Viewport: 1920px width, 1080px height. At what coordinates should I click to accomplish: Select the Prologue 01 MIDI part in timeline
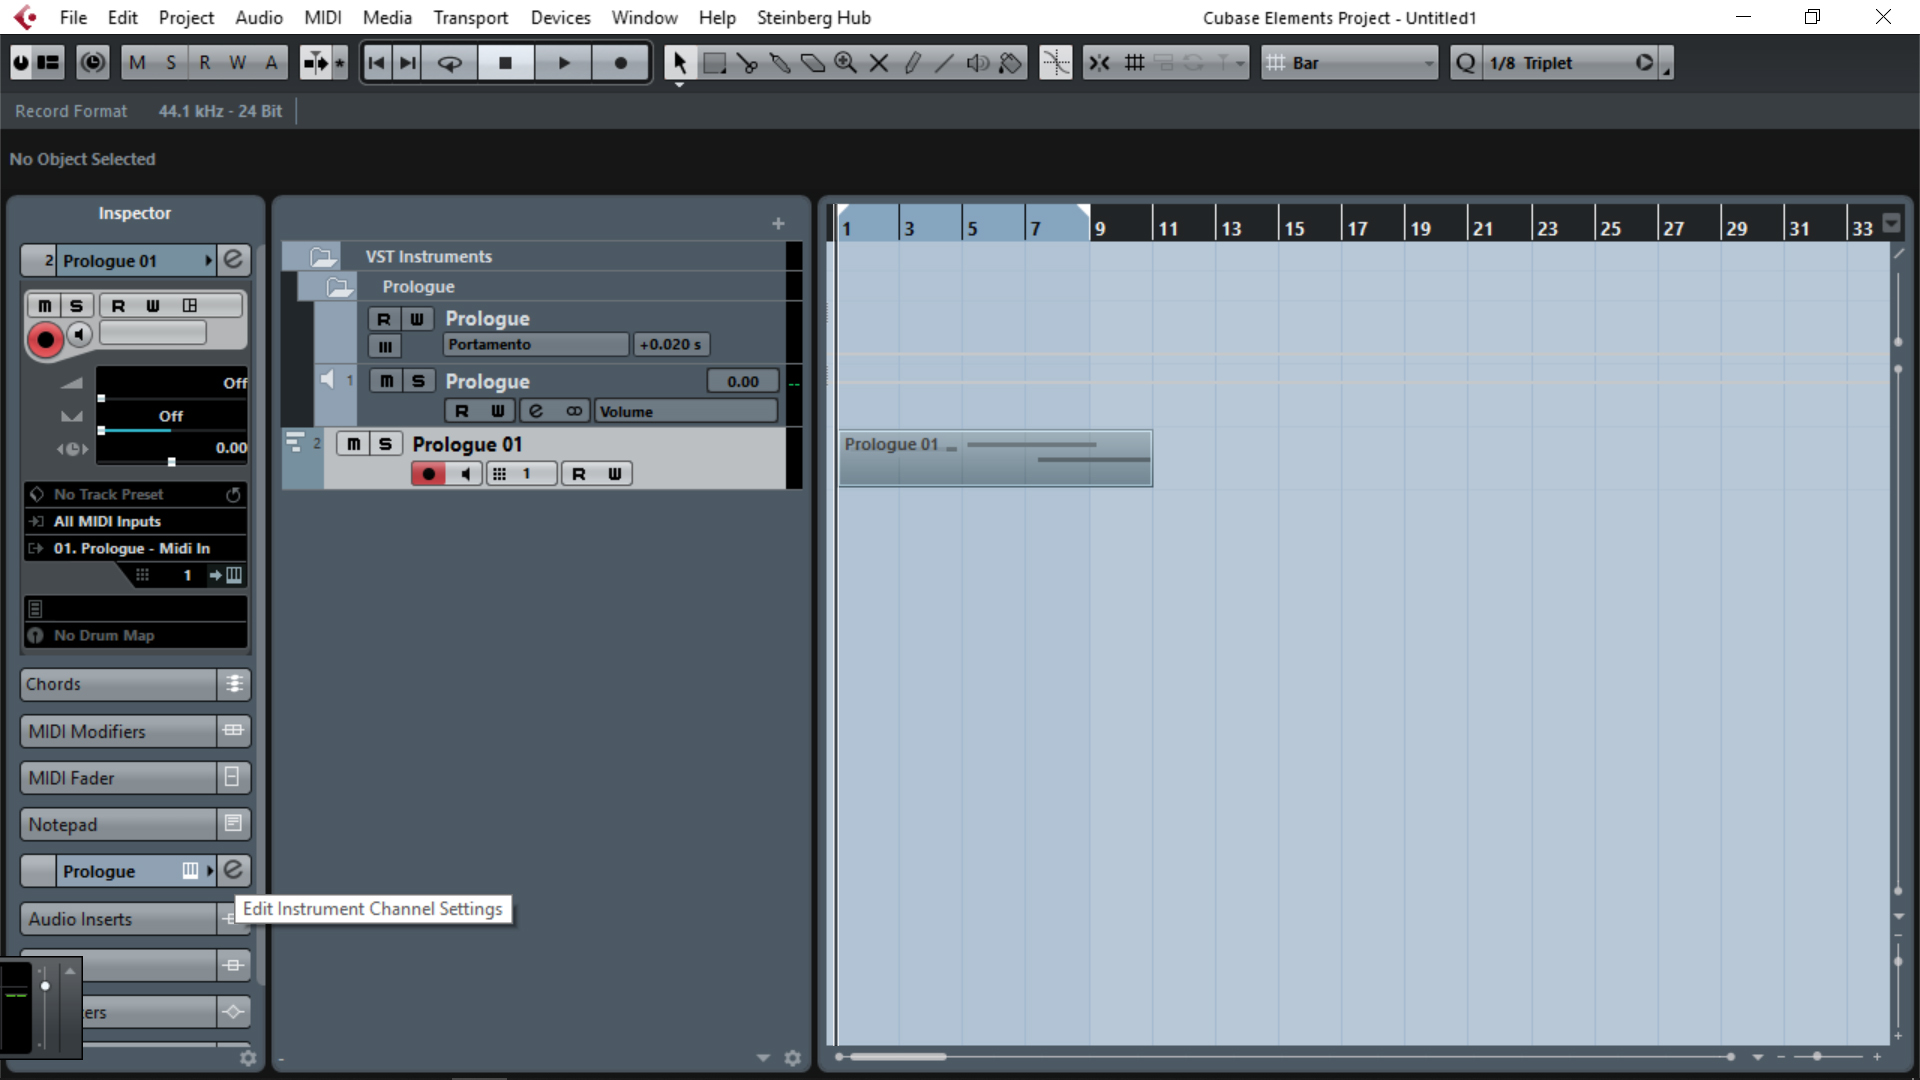pyautogui.click(x=995, y=458)
